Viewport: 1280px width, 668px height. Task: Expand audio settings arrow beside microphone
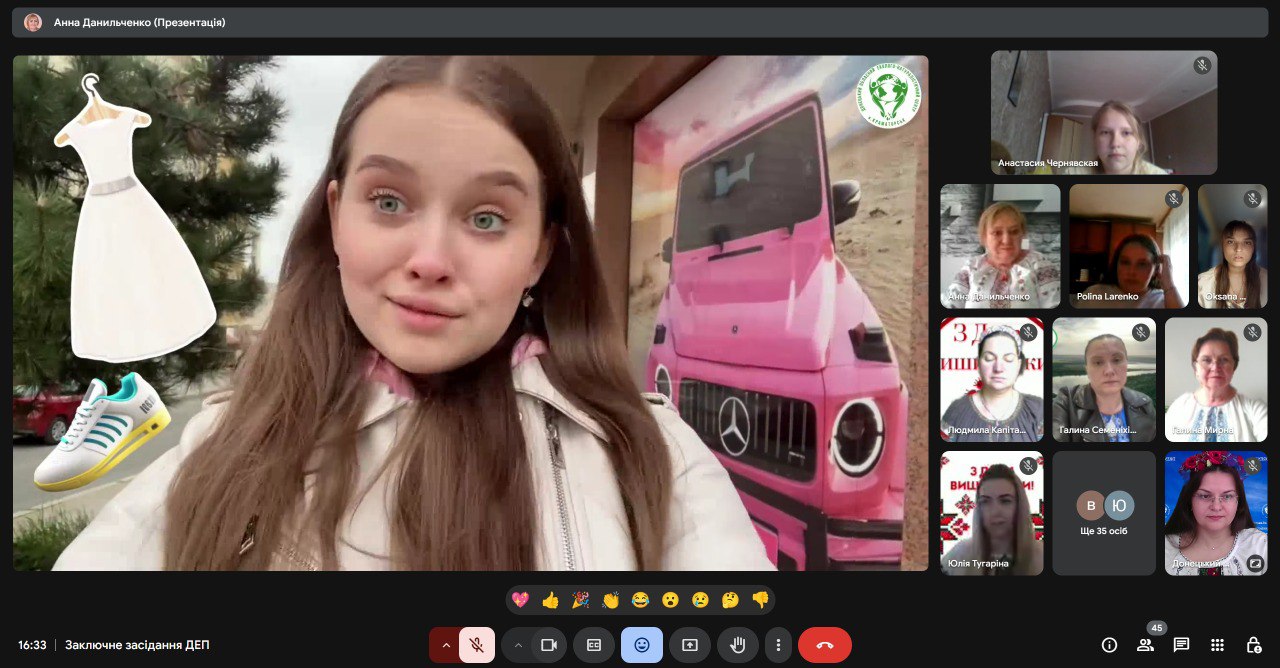444,645
